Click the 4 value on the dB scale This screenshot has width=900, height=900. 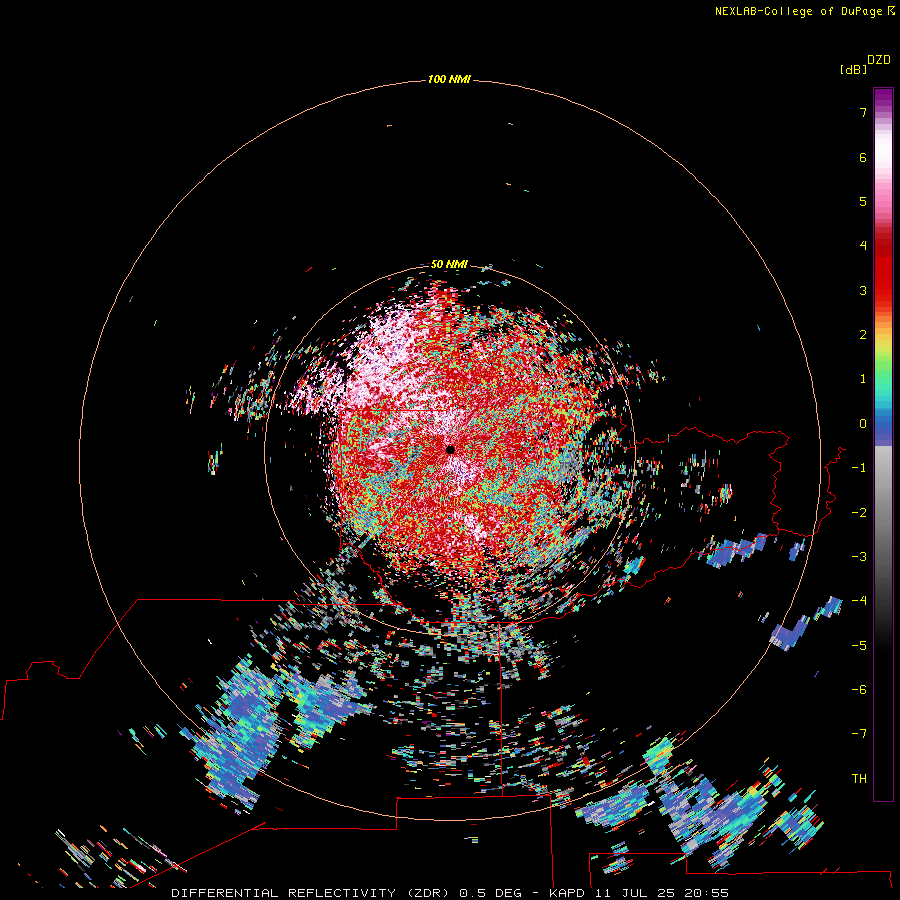coord(863,246)
